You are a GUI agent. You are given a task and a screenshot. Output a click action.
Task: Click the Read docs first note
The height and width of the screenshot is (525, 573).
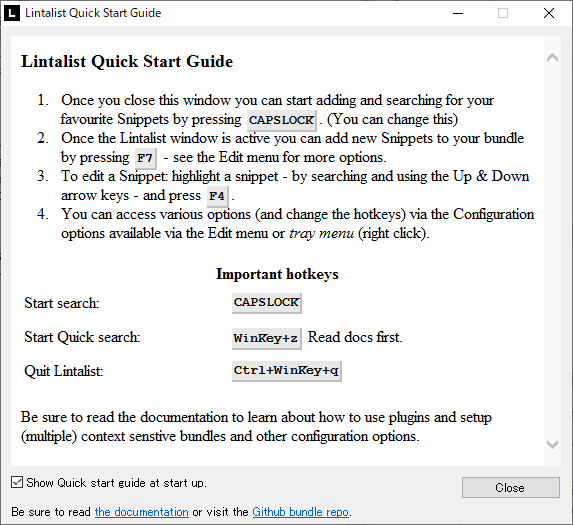355,337
